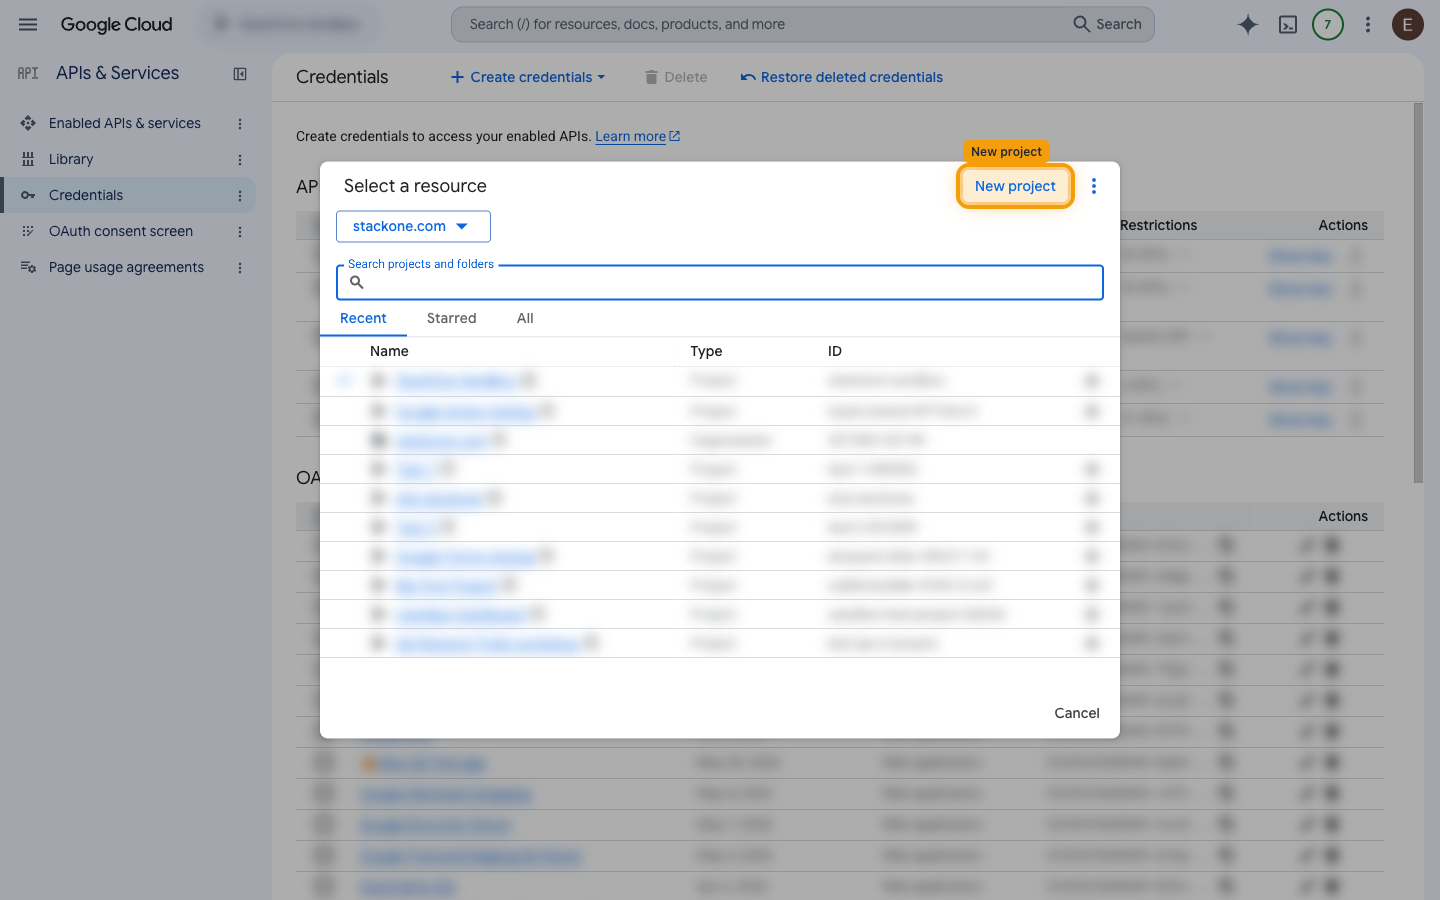Expand the Create credentials dropdown
Image resolution: width=1440 pixels, height=900 pixels.
click(x=528, y=77)
